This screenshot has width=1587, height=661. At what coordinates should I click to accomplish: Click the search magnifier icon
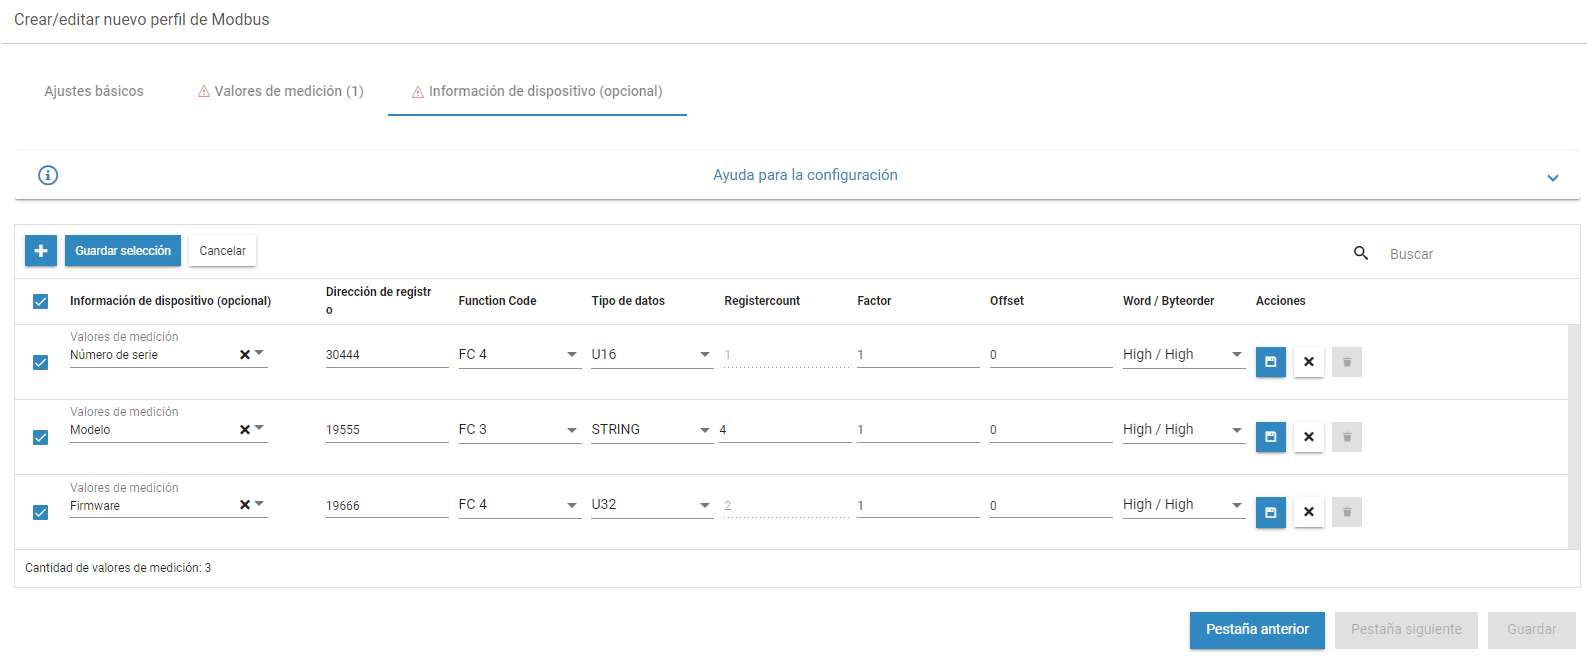tap(1360, 253)
